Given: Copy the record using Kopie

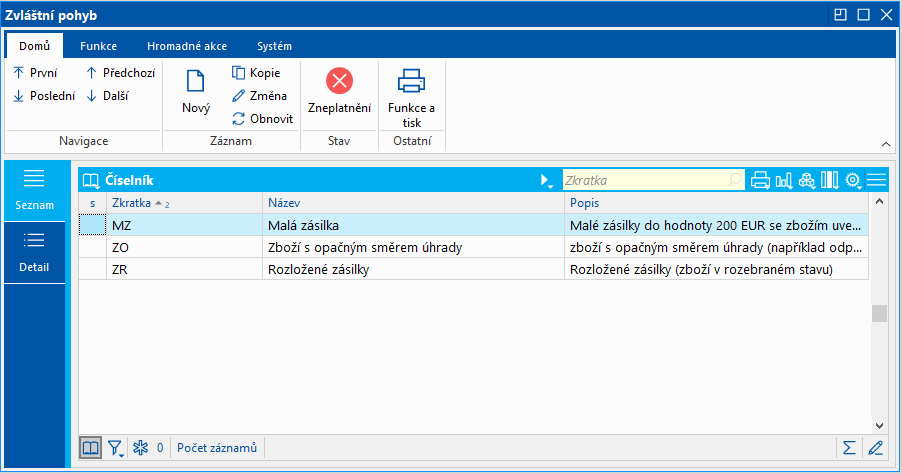Looking at the screenshot, I should point(256,73).
